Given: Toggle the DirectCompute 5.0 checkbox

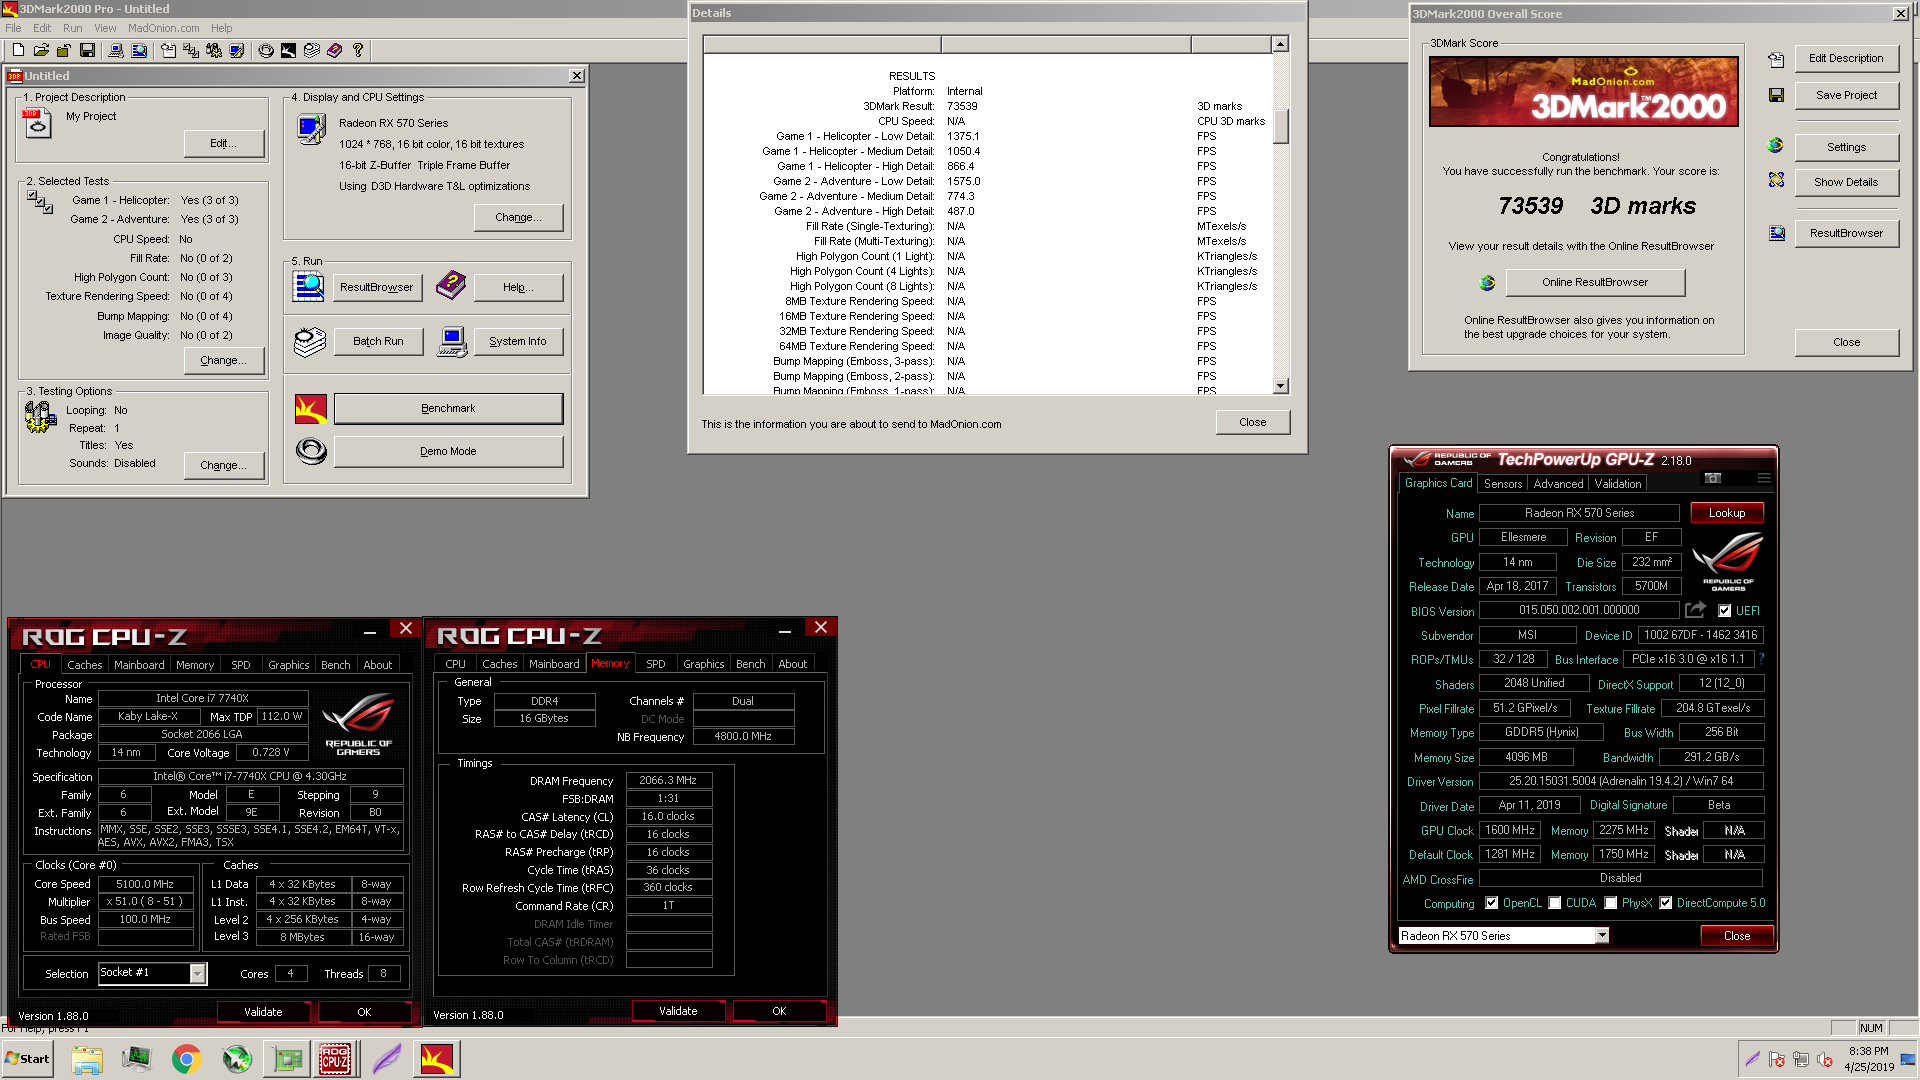Looking at the screenshot, I should (1666, 903).
